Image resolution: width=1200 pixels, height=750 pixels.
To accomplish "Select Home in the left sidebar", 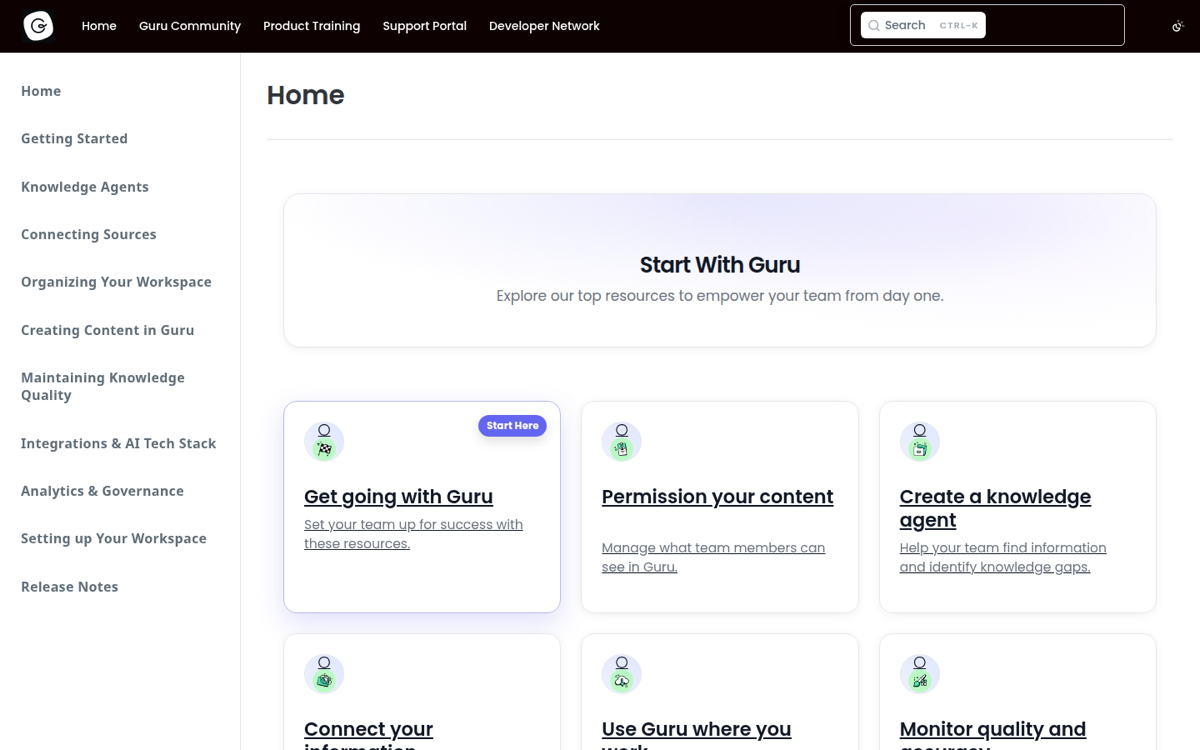I will (41, 91).
